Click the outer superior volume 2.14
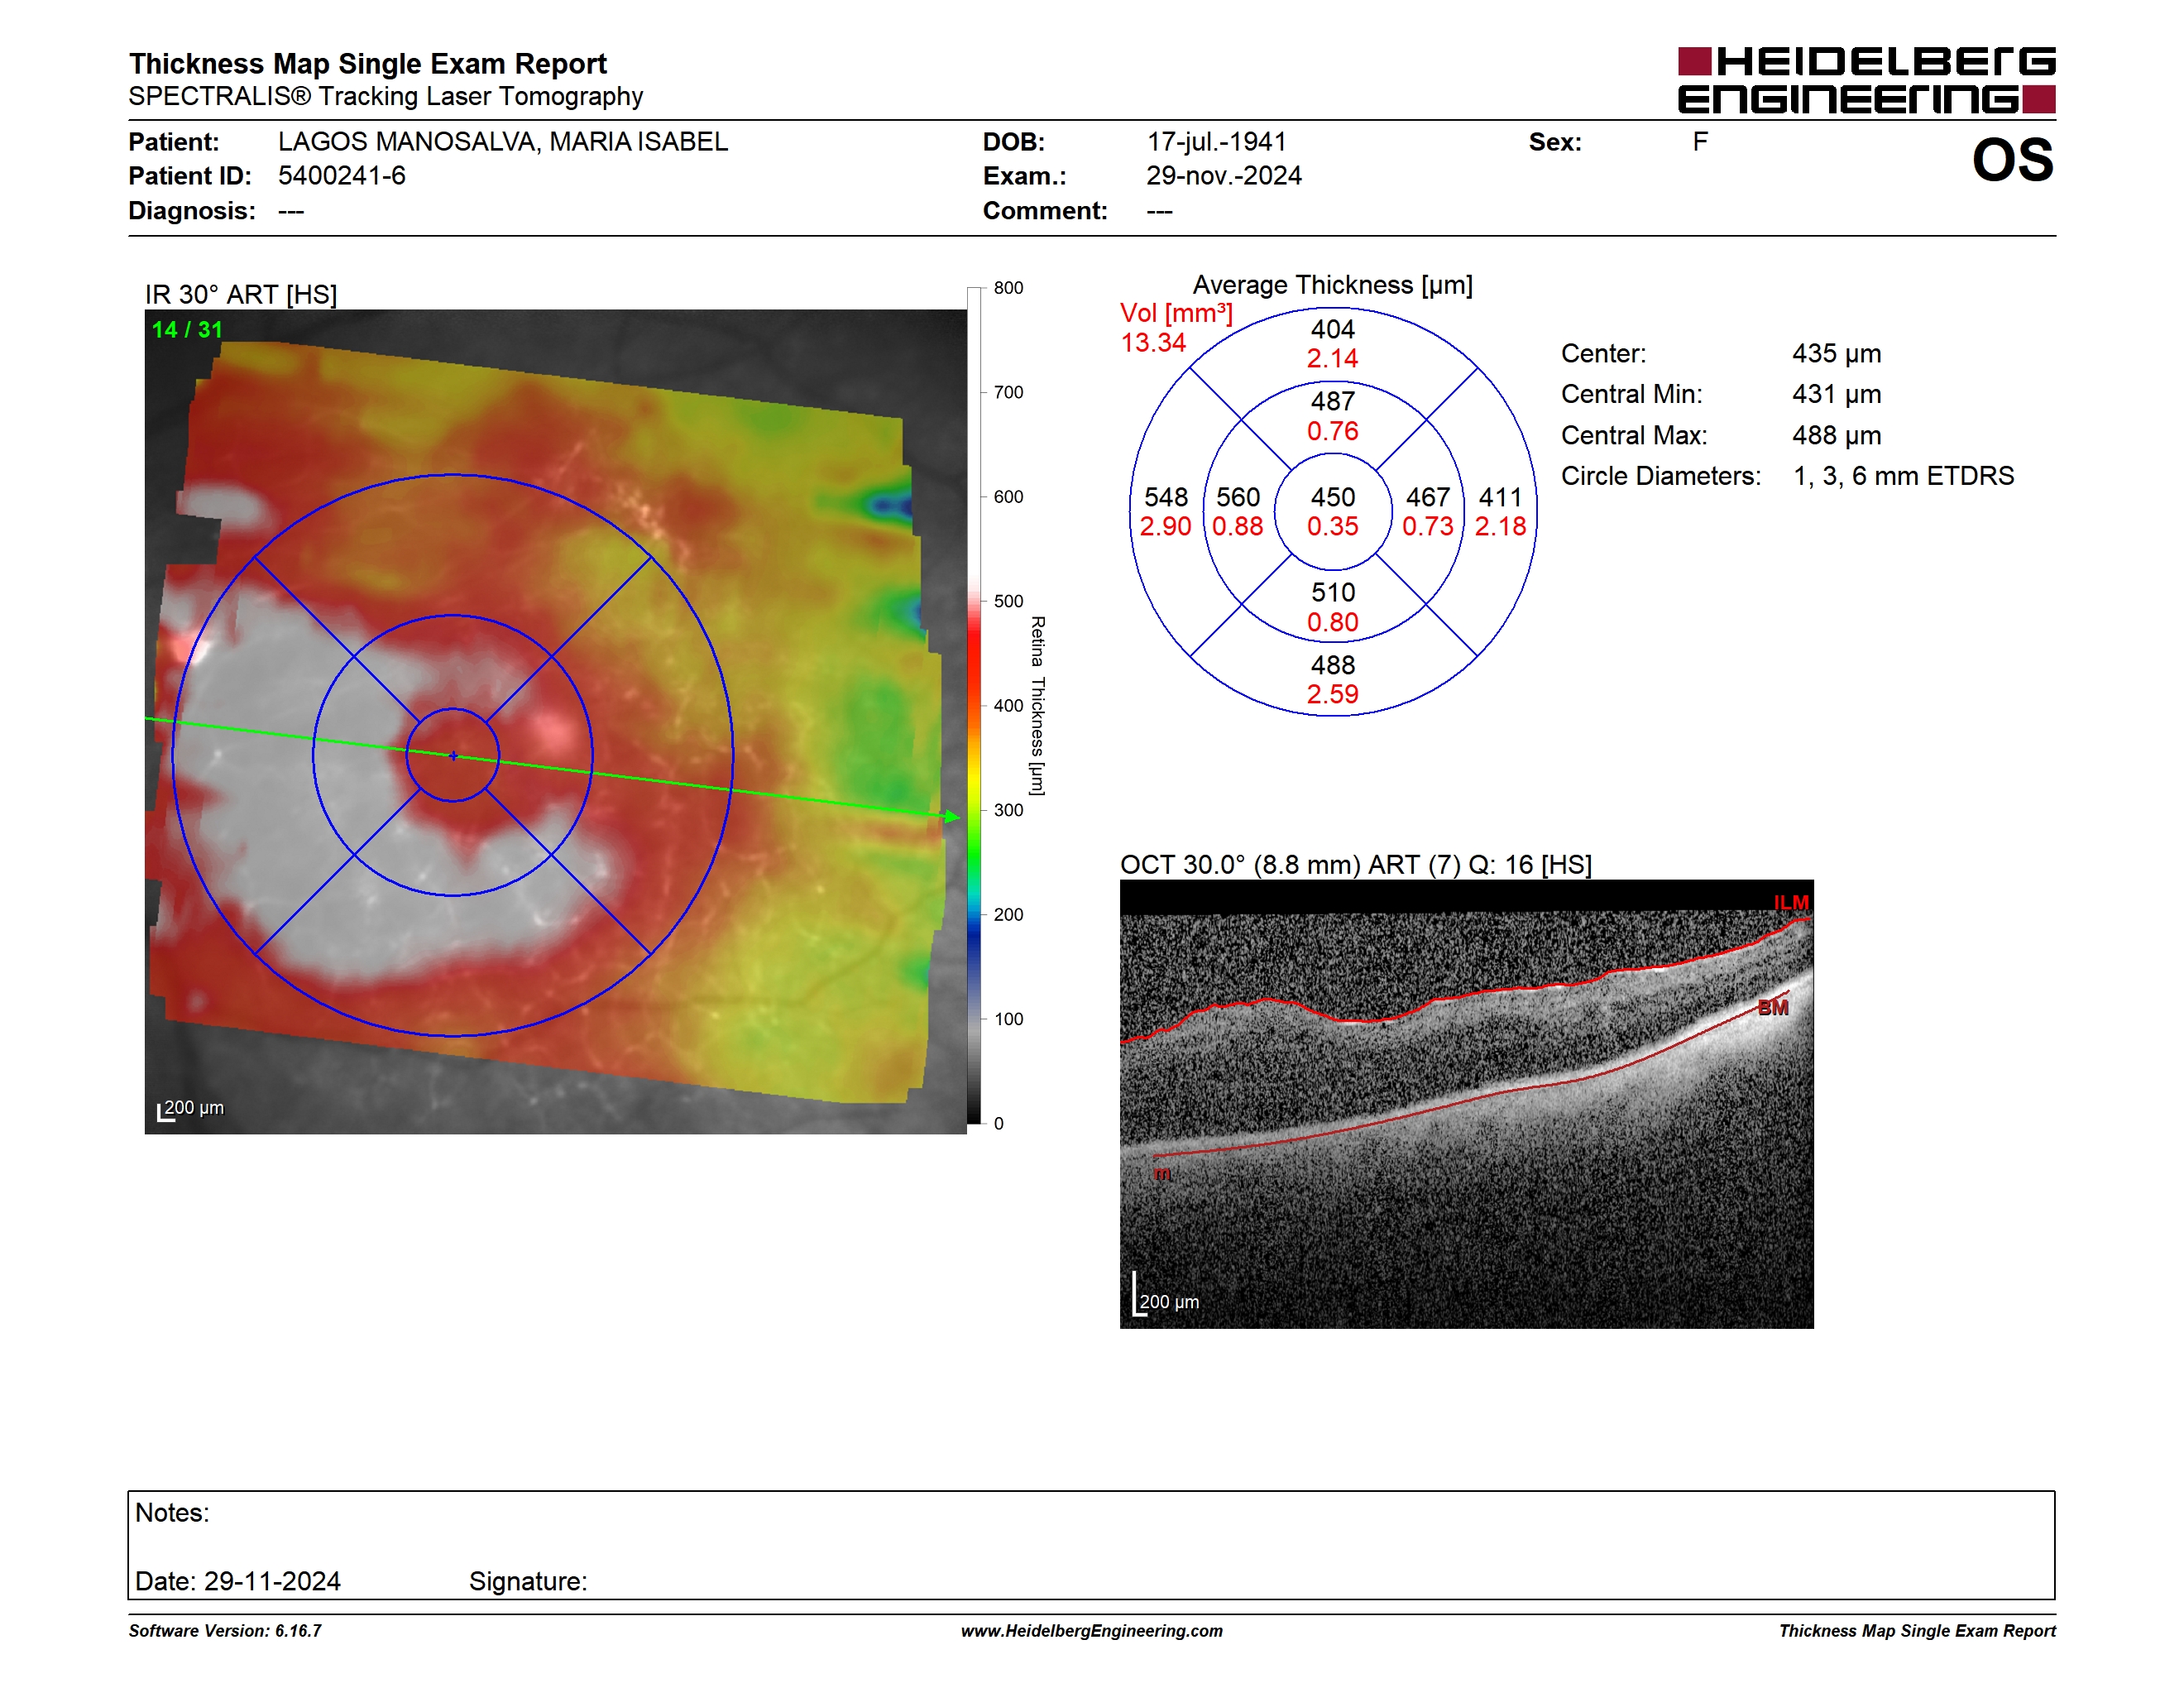 [1333, 359]
